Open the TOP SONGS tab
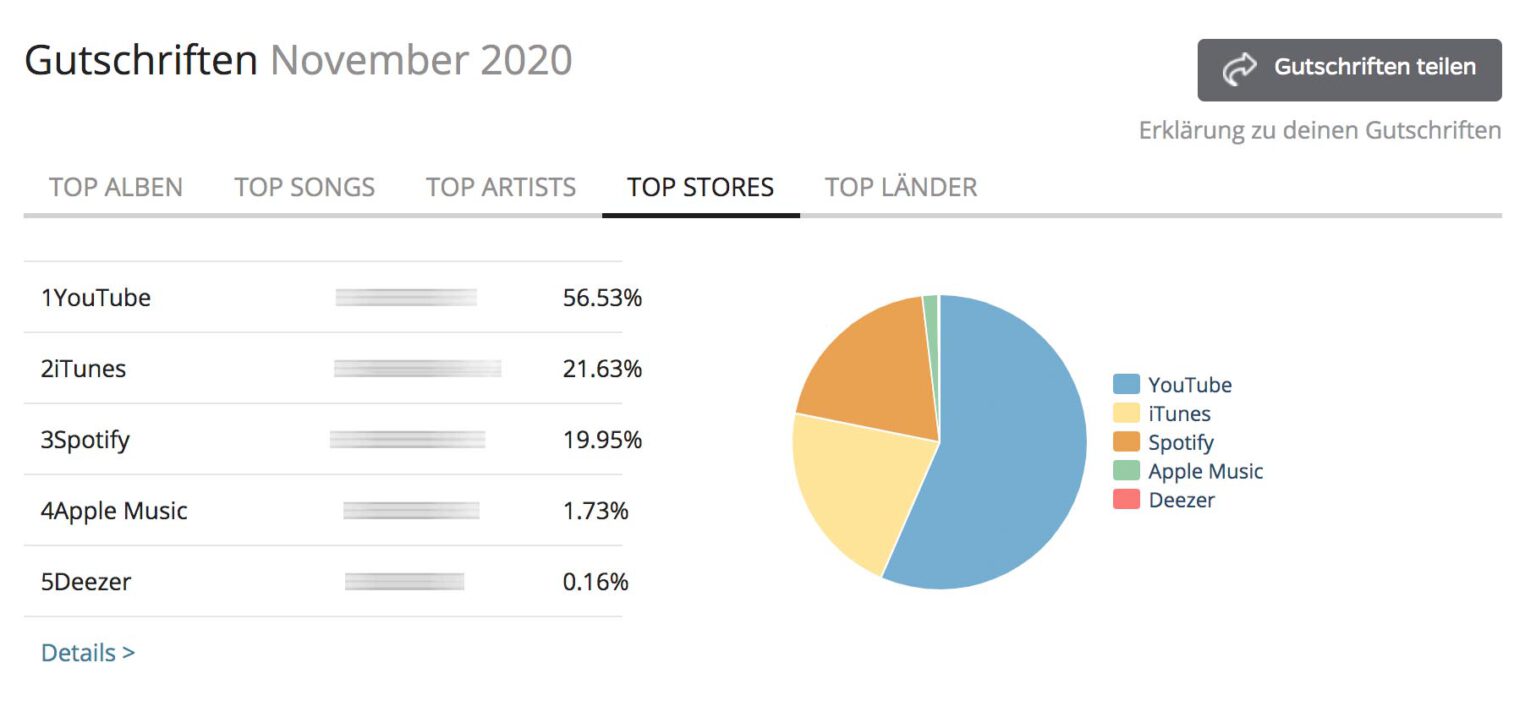The height and width of the screenshot is (712, 1536). tap(304, 187)
